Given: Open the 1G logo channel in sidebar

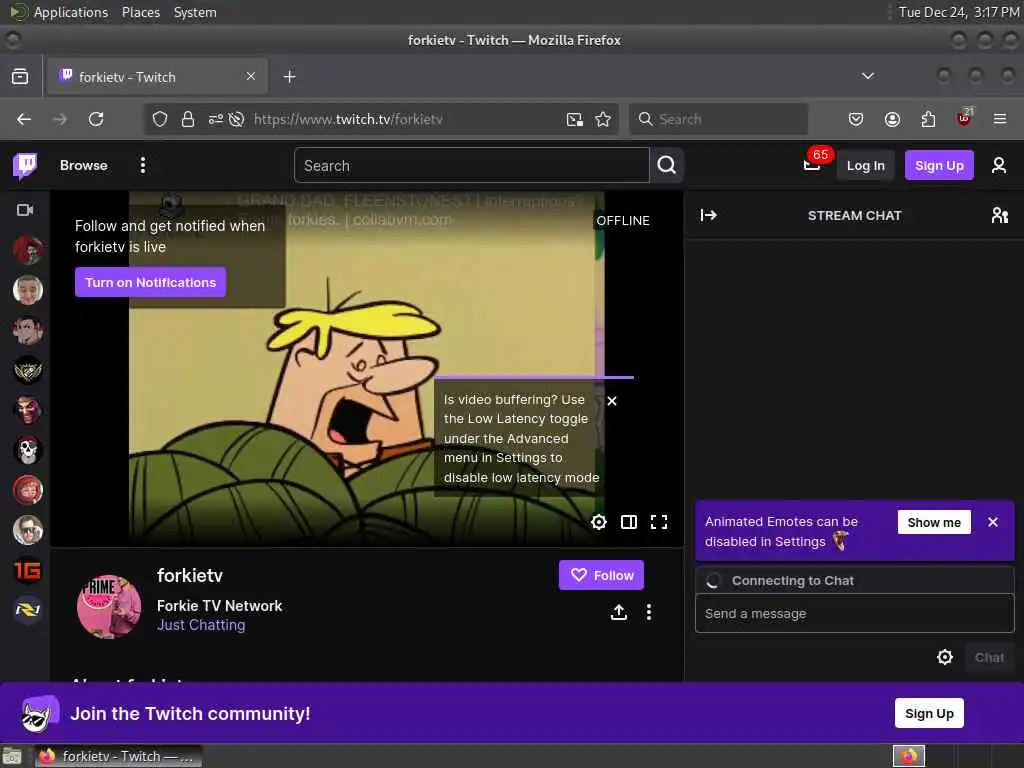Looking at the screenshot, I should tap(28, 571).
